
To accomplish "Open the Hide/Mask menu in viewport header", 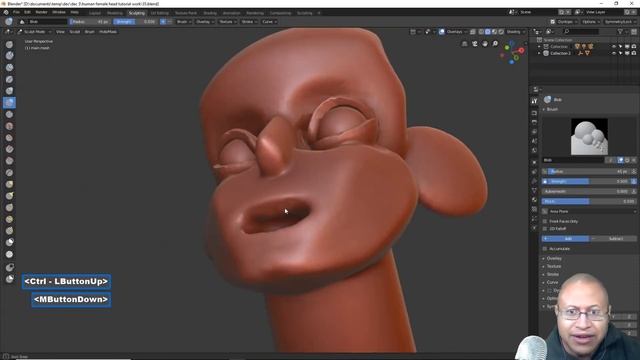I will pyautogui.click(x=108, y=31).
